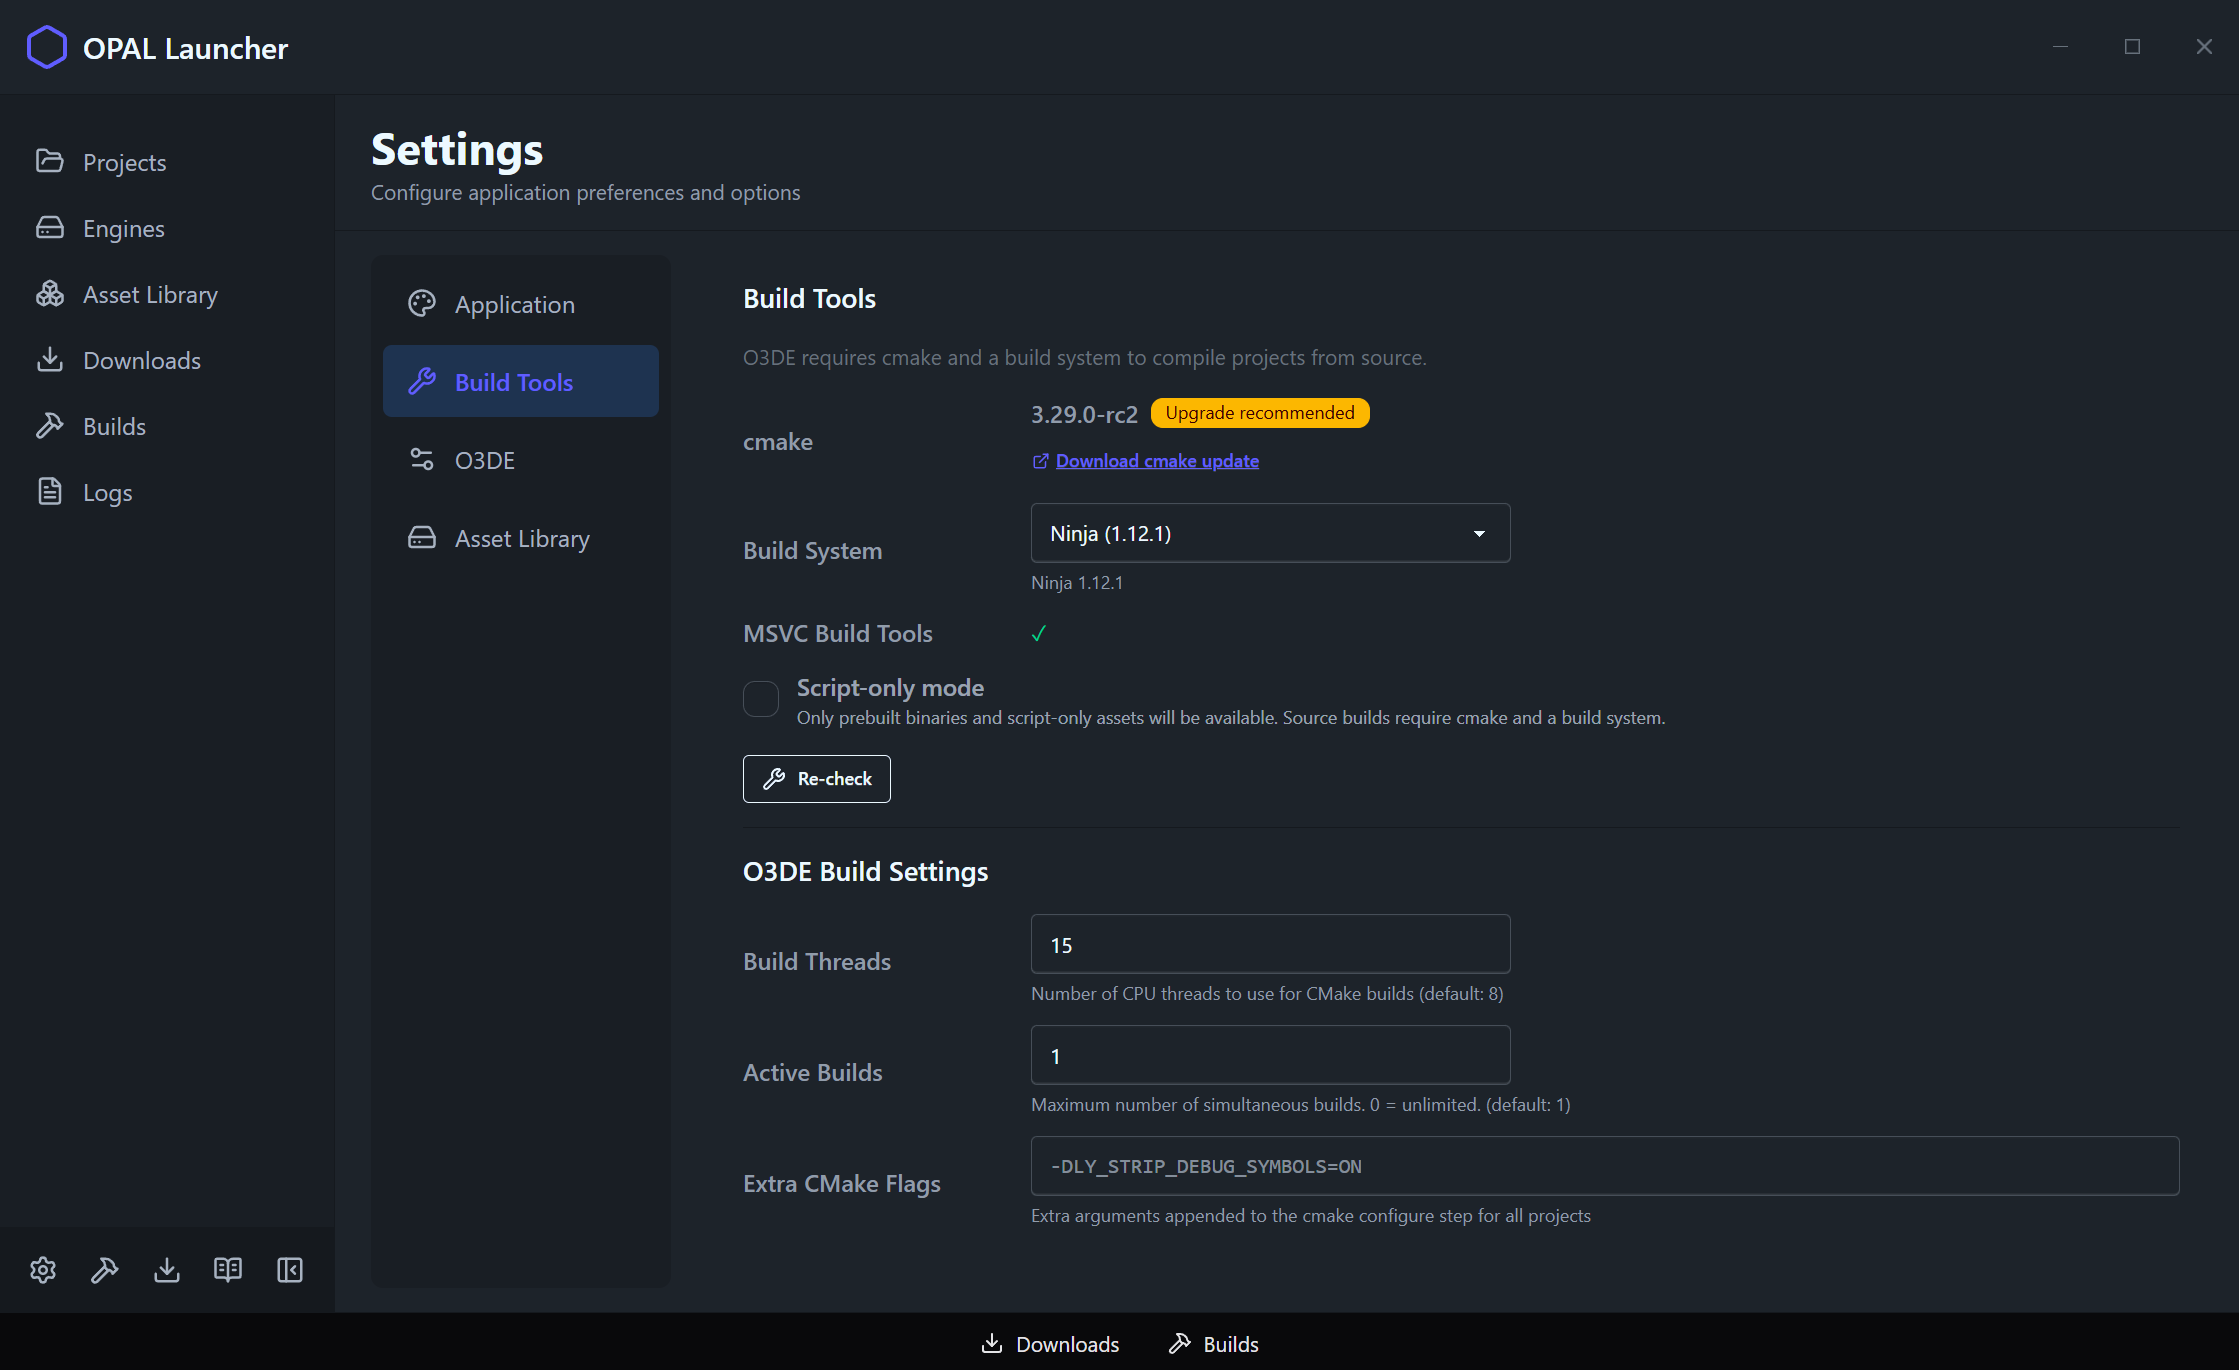
Task: Open the Build System dropdown
Action: [x=1270, y=533]
